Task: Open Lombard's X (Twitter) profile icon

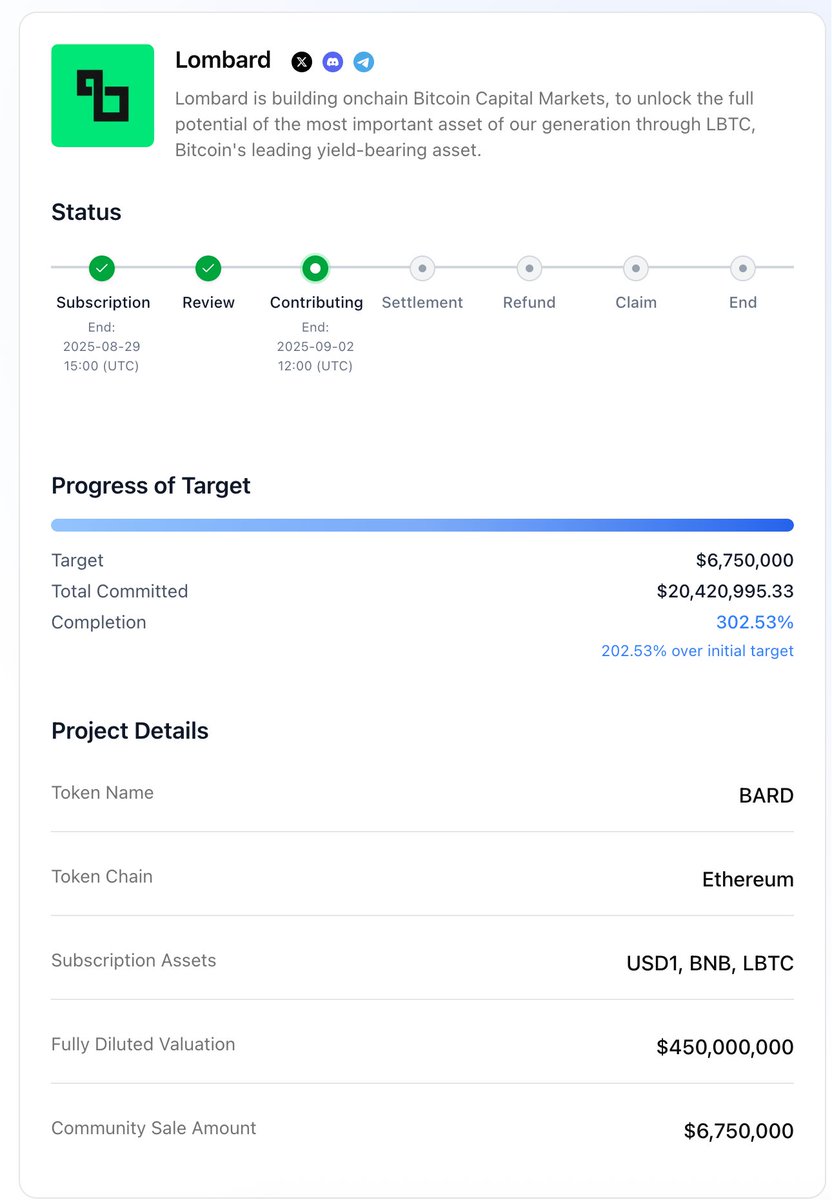Action: 301,62
